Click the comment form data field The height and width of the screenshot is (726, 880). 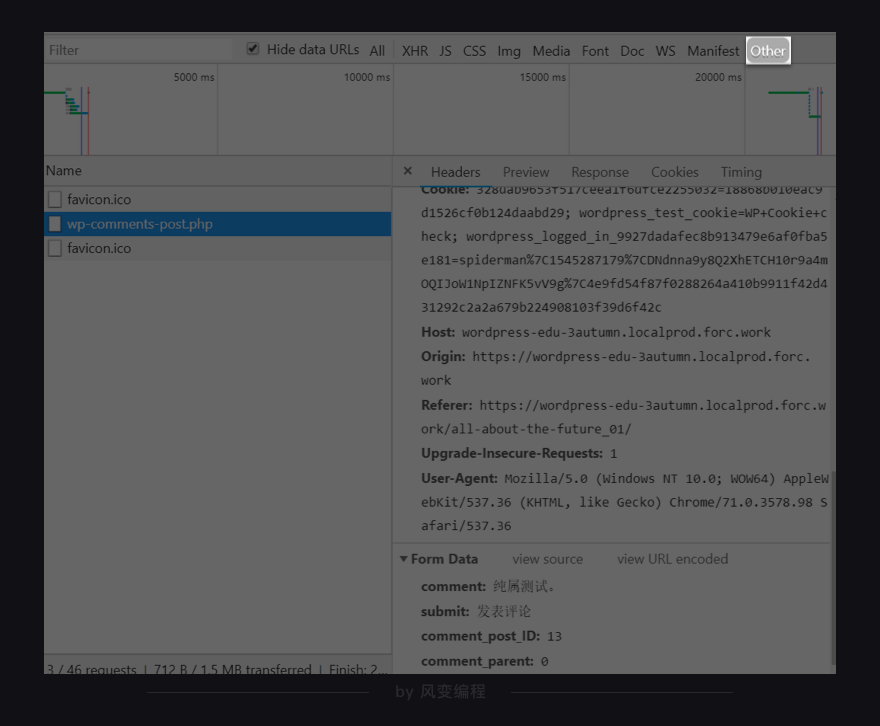pos(488,586)
